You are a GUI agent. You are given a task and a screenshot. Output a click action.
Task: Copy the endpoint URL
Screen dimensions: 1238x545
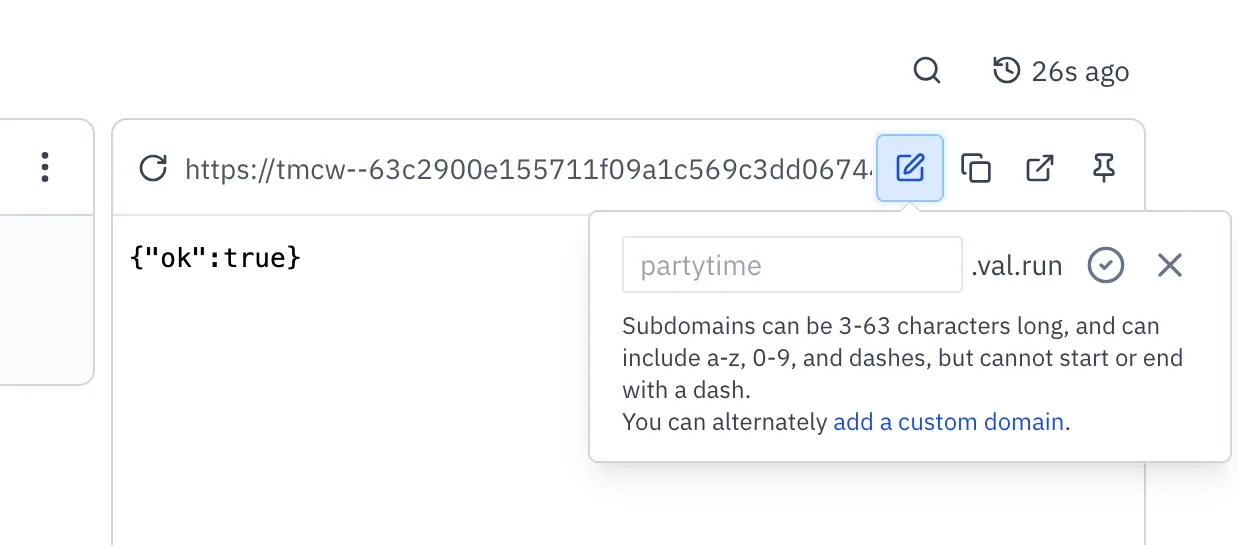pos(975,168)
